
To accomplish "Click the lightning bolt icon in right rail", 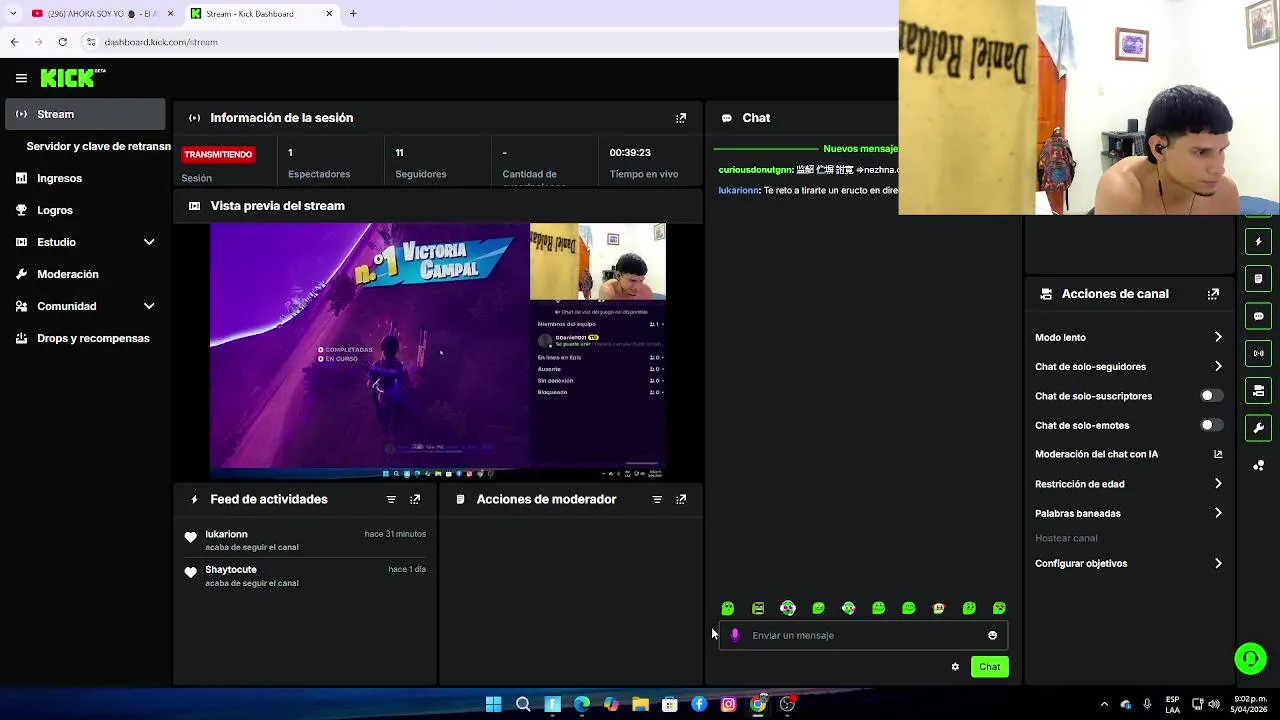I will pos(1258,242).
